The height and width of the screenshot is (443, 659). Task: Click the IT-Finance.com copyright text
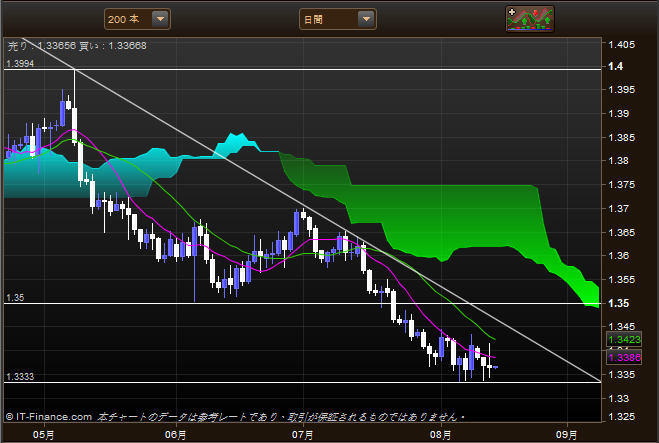[49, 417]
